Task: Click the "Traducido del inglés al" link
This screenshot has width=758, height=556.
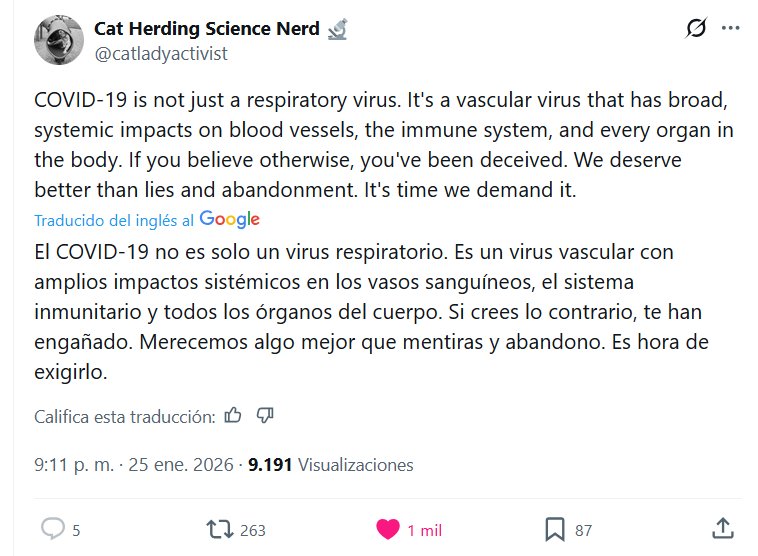Action: 114,220
